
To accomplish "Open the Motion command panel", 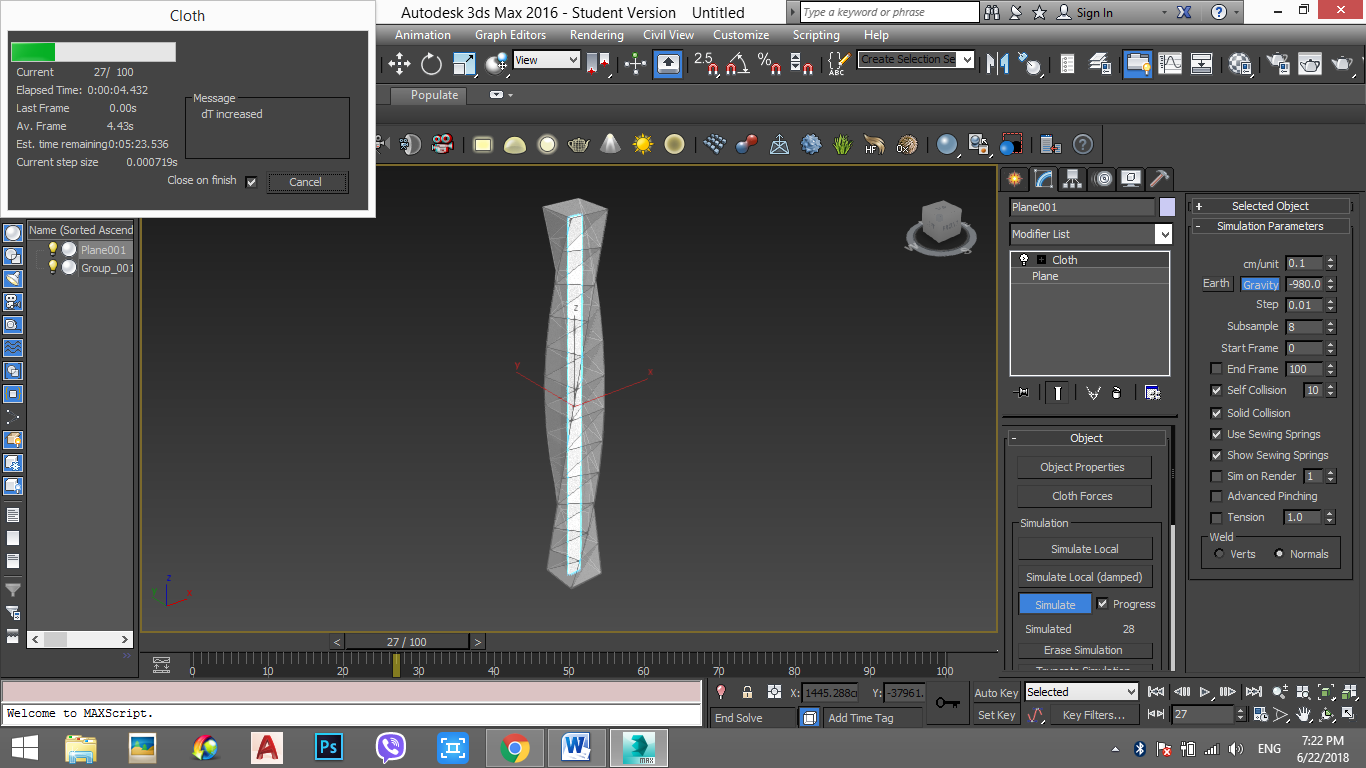I will click(x=1102, y=179).
